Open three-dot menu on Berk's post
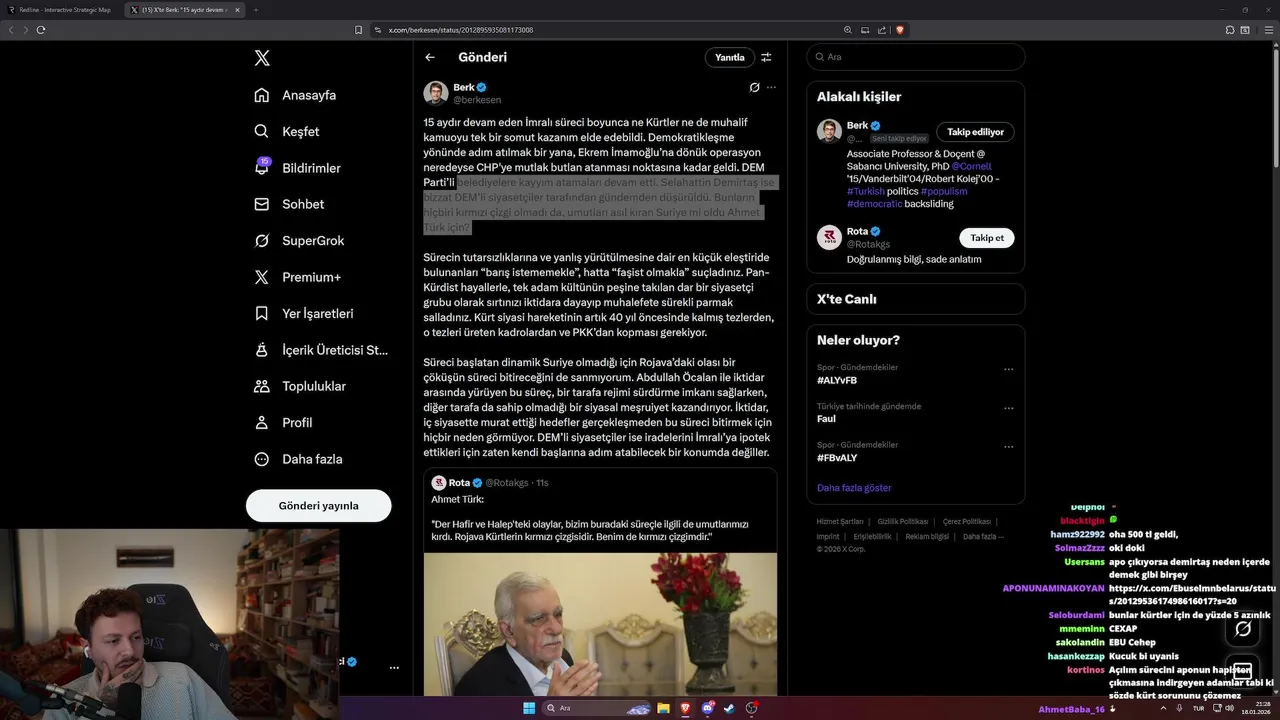The width and height of the screenshot is (1280, 720). 771,87
